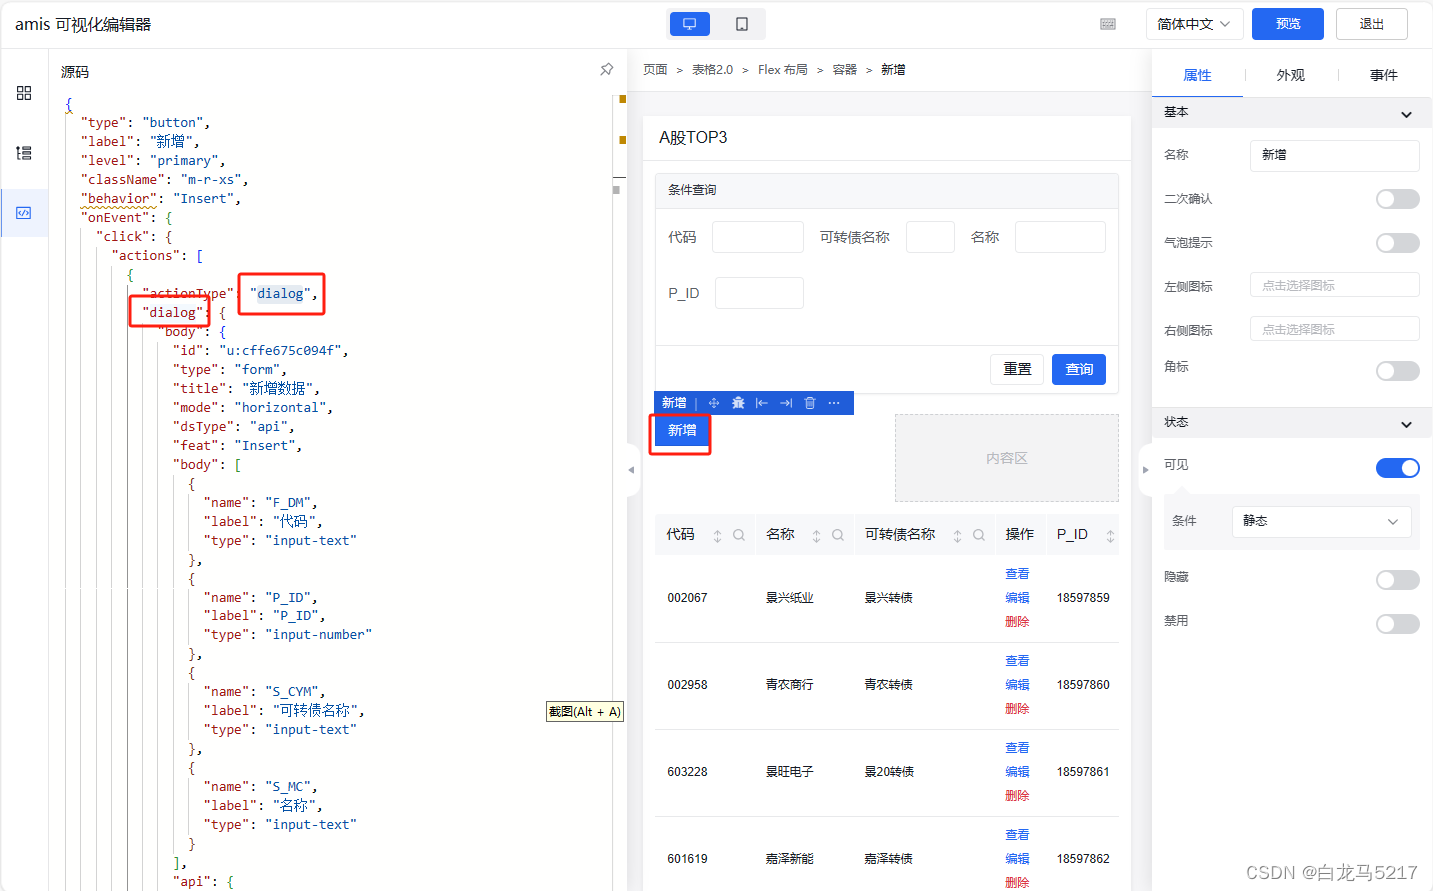Search within the 可转债名称 column
Viewport: 1433px width, 891px height.
click(979, 535)
